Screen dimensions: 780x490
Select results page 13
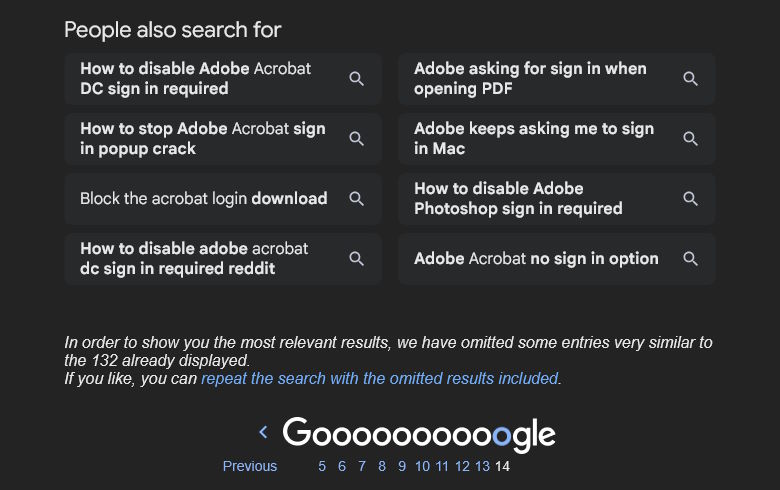(482, 466)
